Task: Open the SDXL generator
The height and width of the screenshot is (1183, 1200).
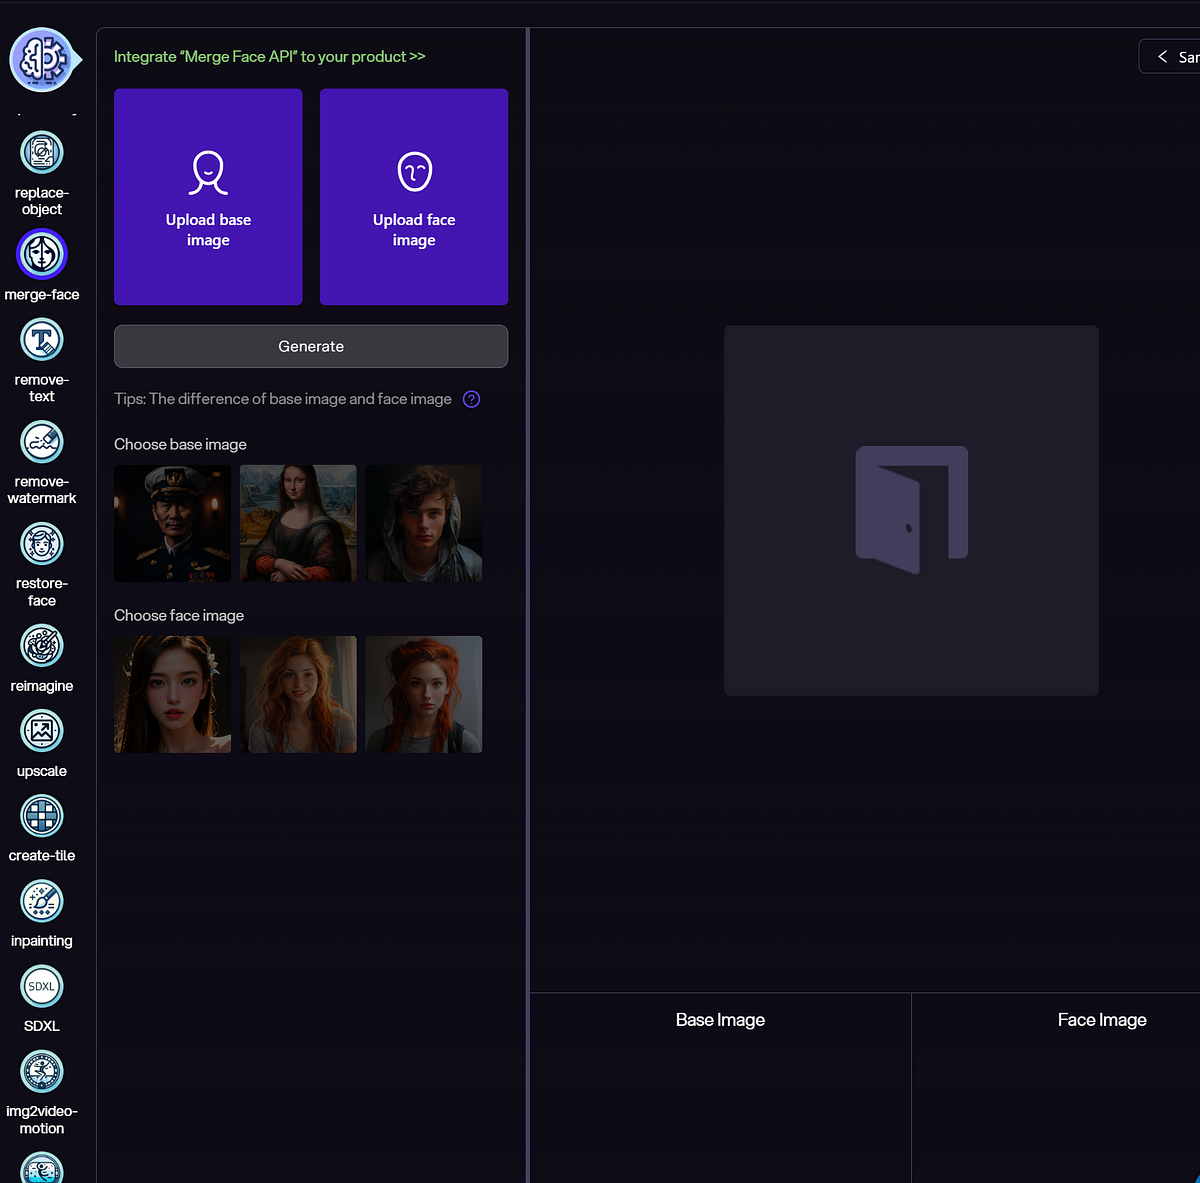Action: 42,987
